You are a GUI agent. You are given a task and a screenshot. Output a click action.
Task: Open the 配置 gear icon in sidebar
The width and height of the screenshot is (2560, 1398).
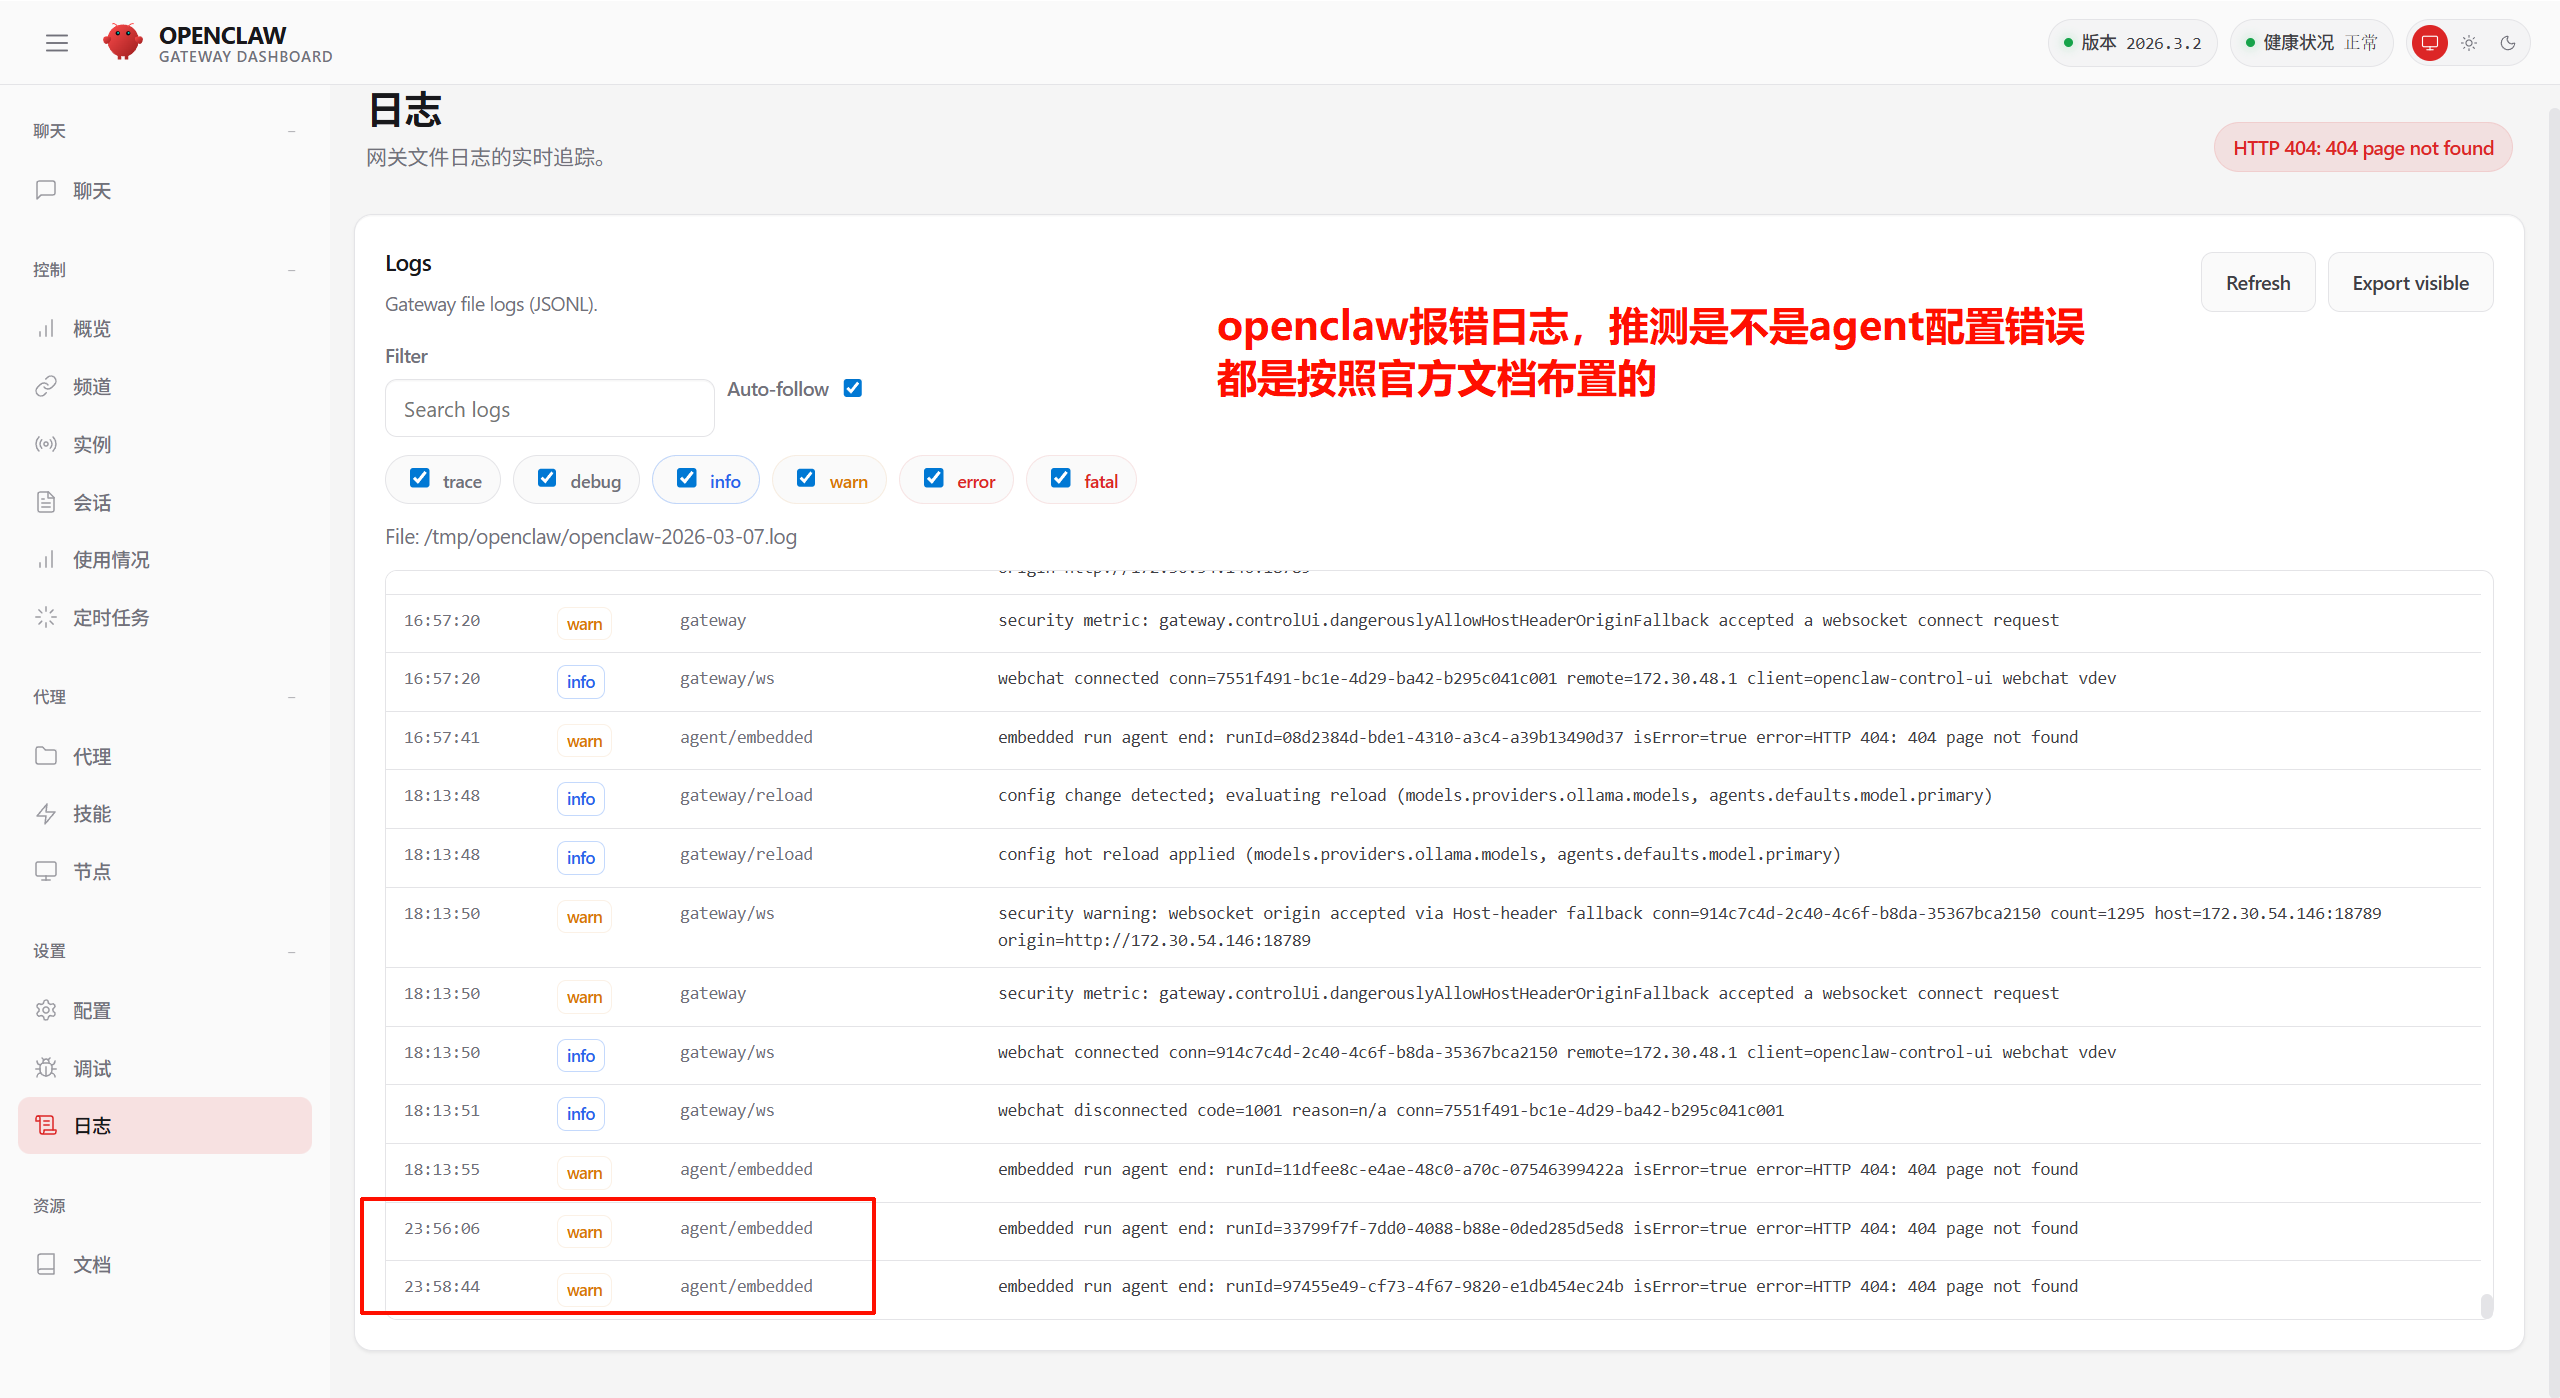click(x=46, y=1010)
